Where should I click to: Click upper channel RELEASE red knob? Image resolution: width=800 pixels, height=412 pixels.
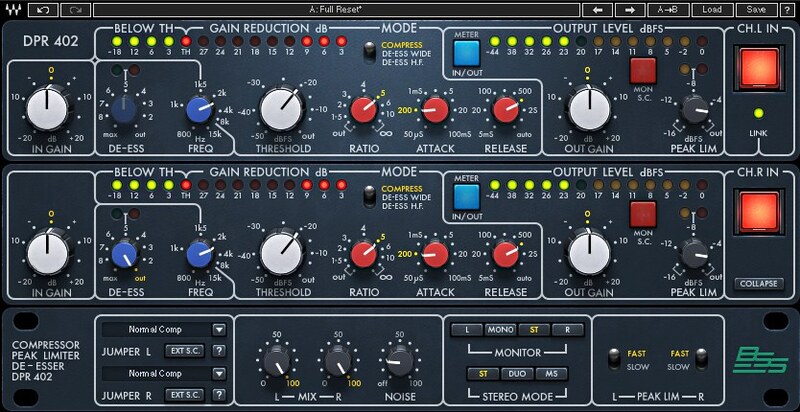(506, 110)
